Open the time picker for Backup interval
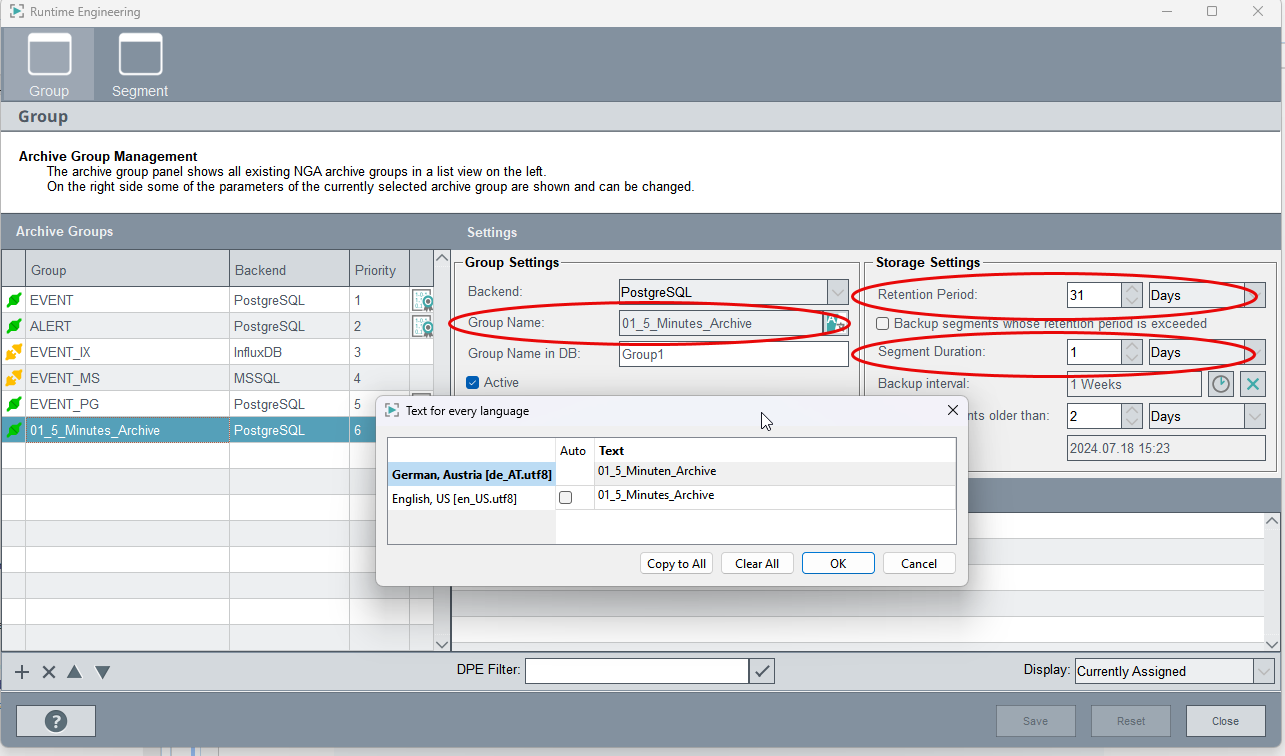Screen dimensions: 1285x756 [x=1220, y=383]
